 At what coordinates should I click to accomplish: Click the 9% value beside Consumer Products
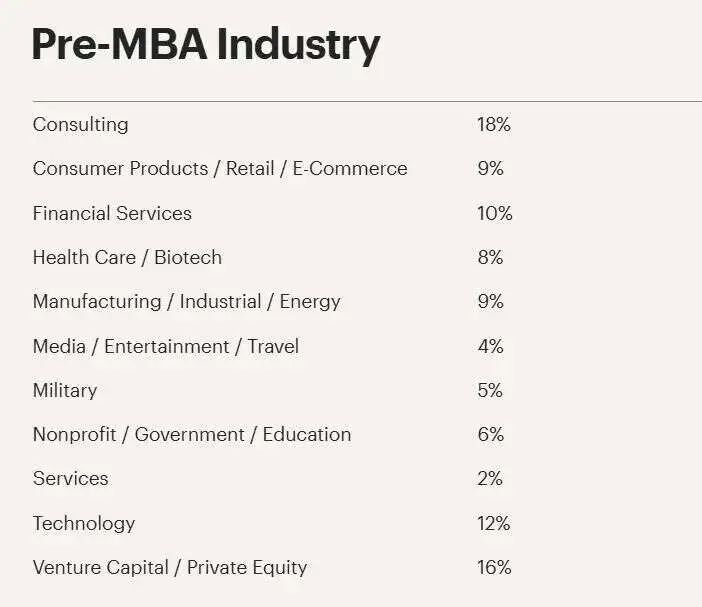tap(490, 168)
